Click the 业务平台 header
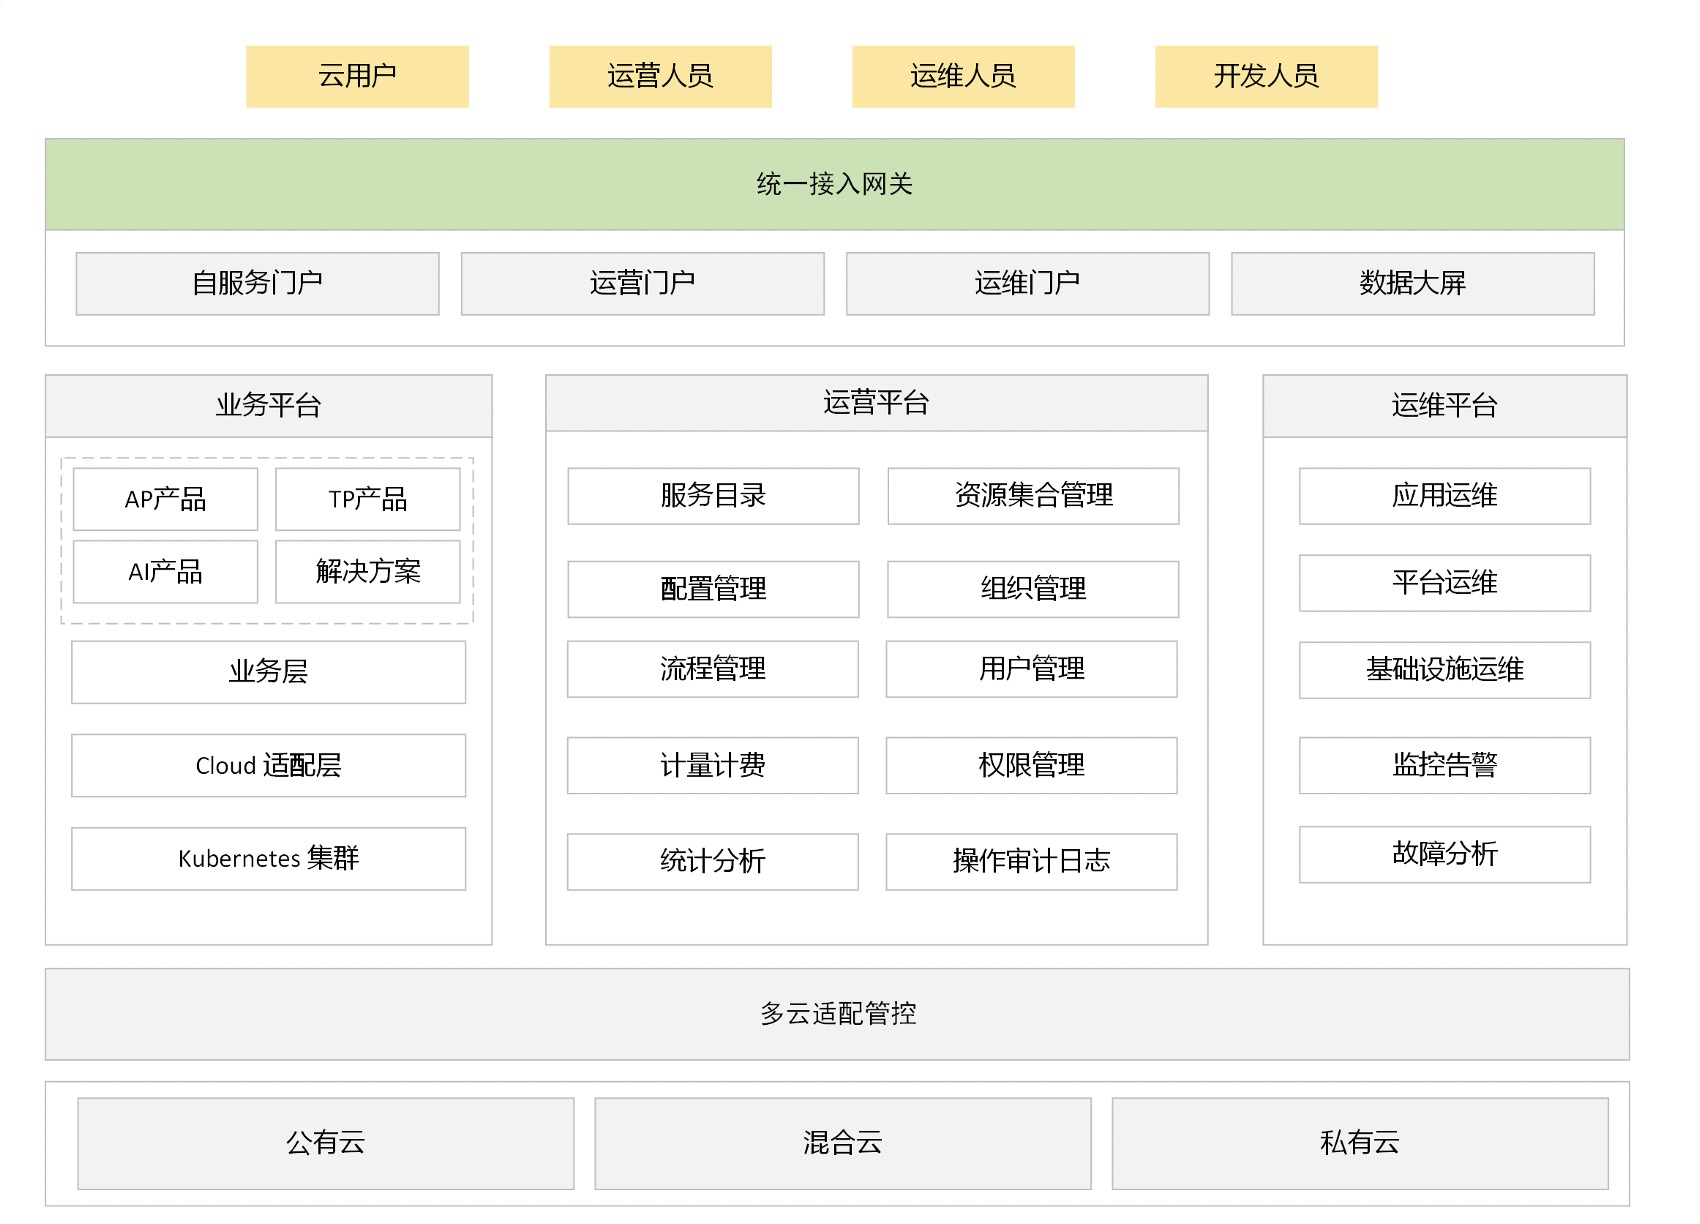 pyautogui.click(x=269, y=406)
